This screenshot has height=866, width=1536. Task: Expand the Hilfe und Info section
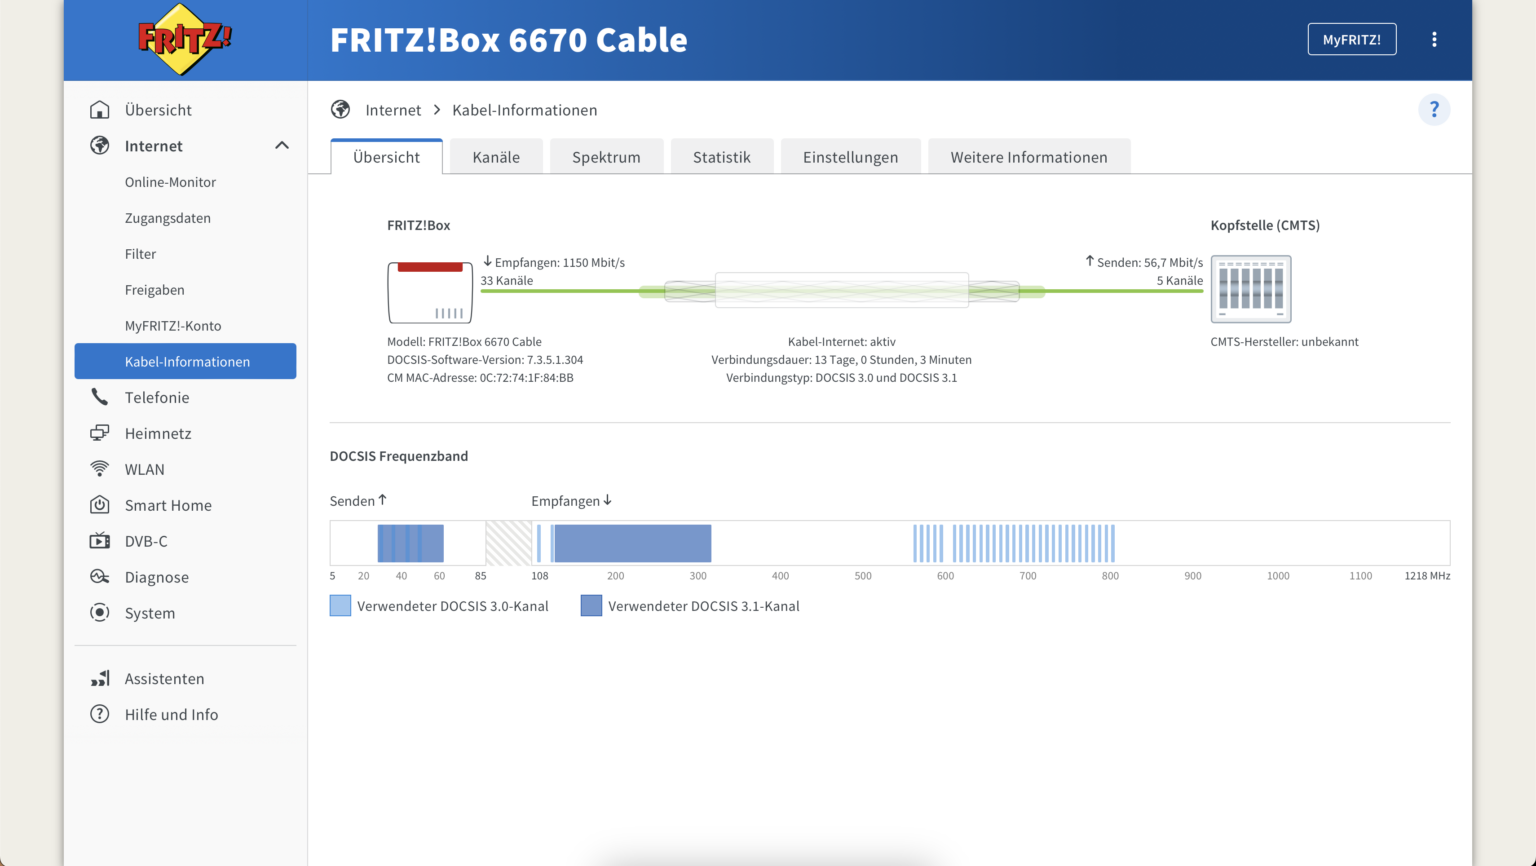pyautogui.click(x=171, y=714)
